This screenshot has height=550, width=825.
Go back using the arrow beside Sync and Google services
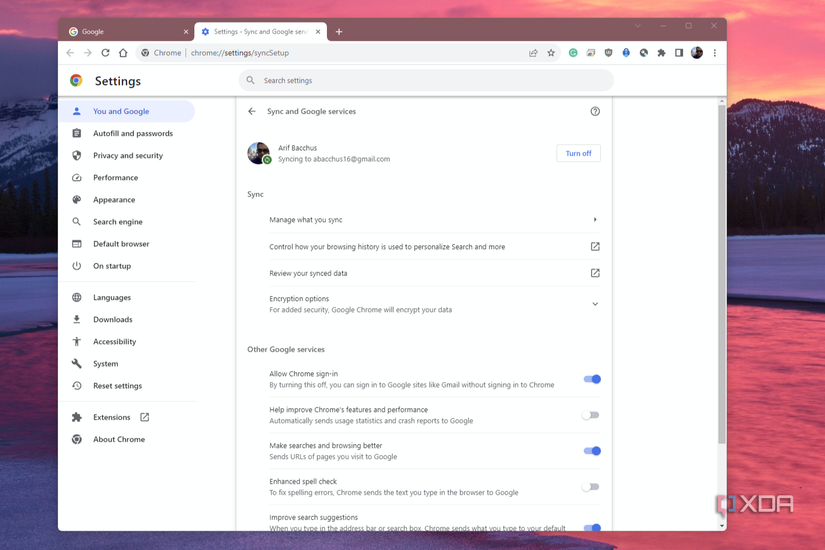252,111
